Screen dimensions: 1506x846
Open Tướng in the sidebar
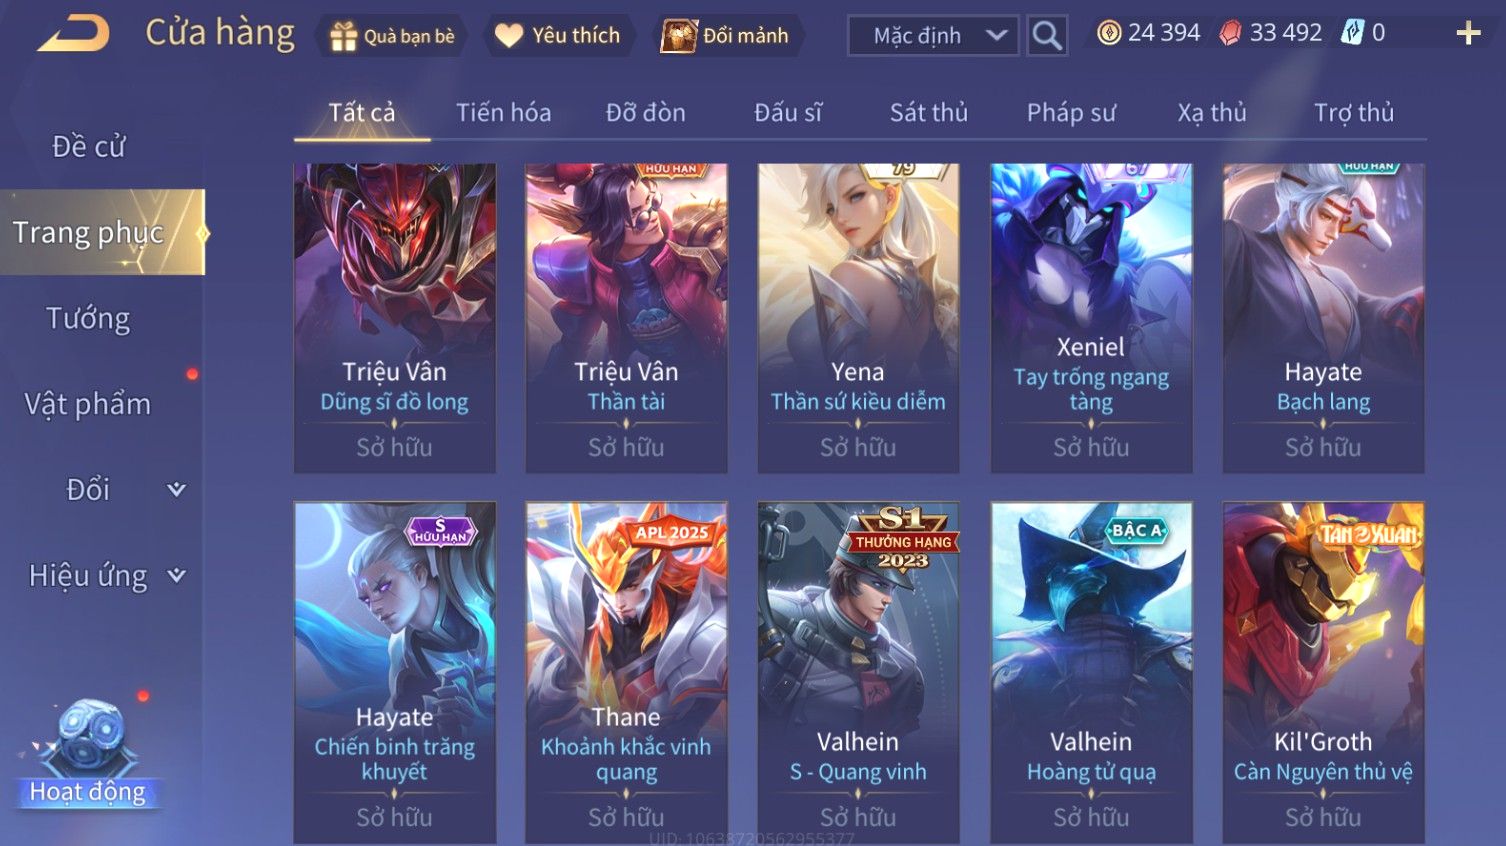88,318
